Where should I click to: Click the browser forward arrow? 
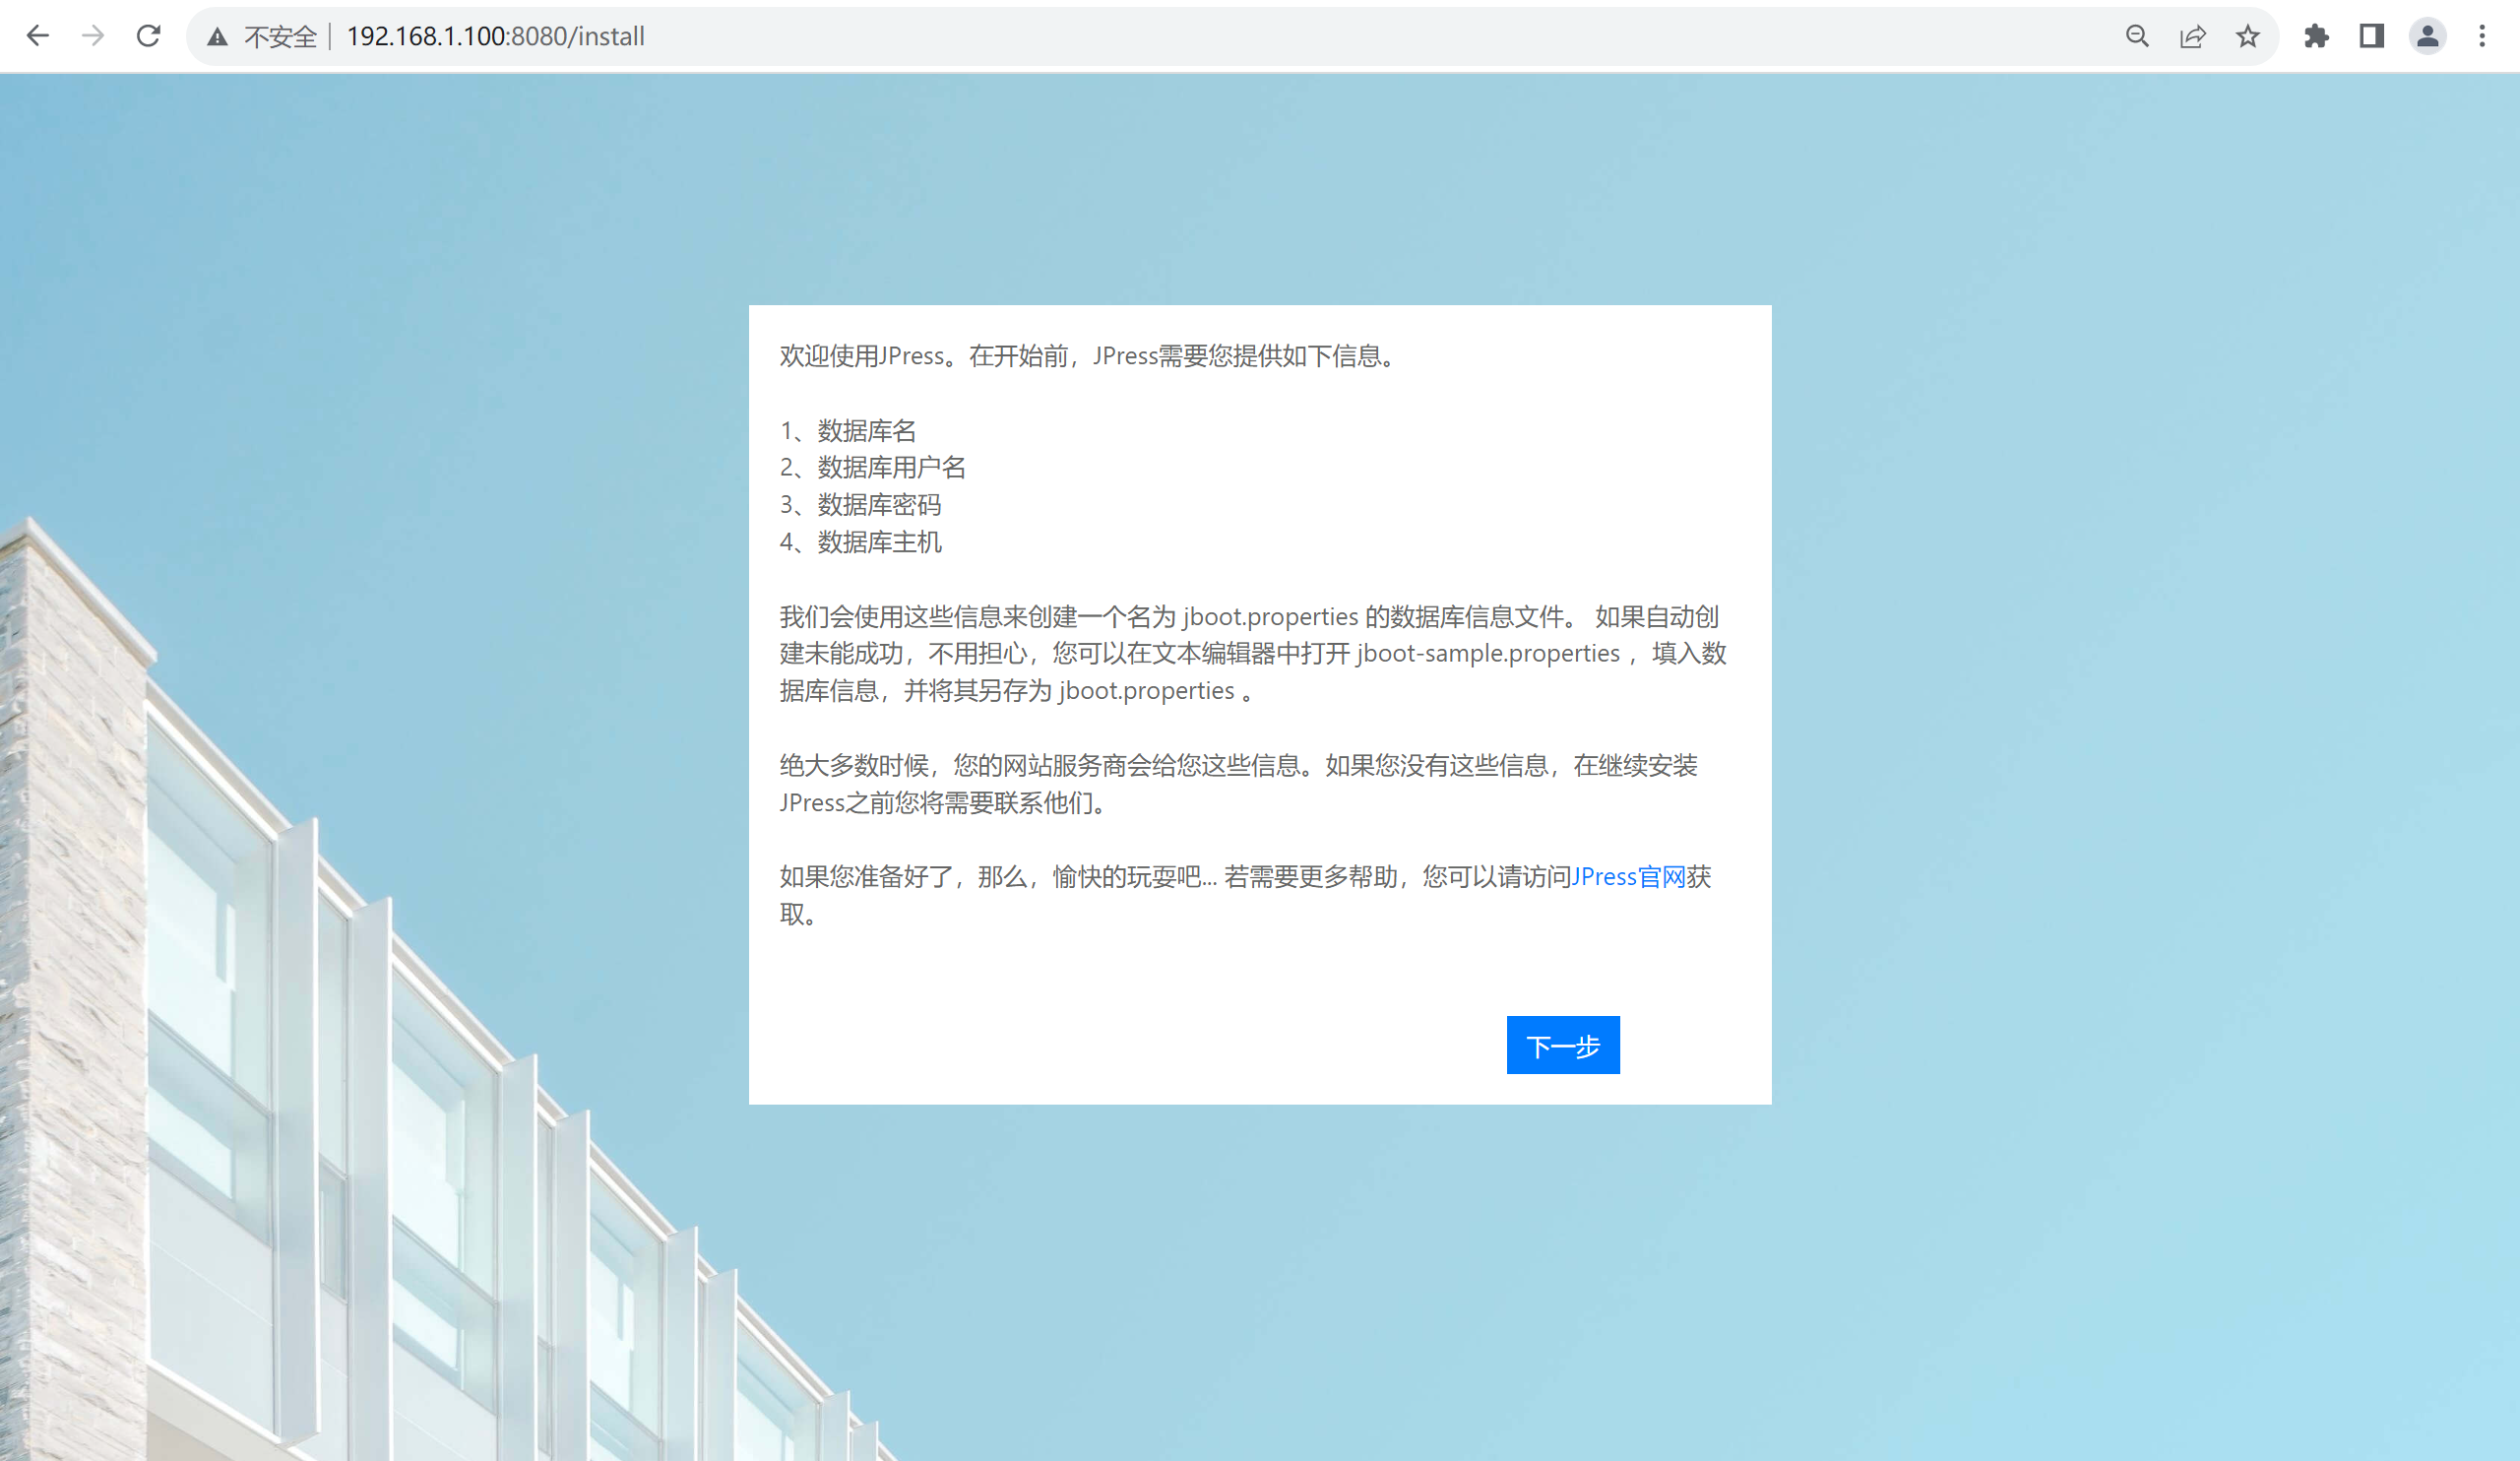pyautogui.click(x=93, y=36)
